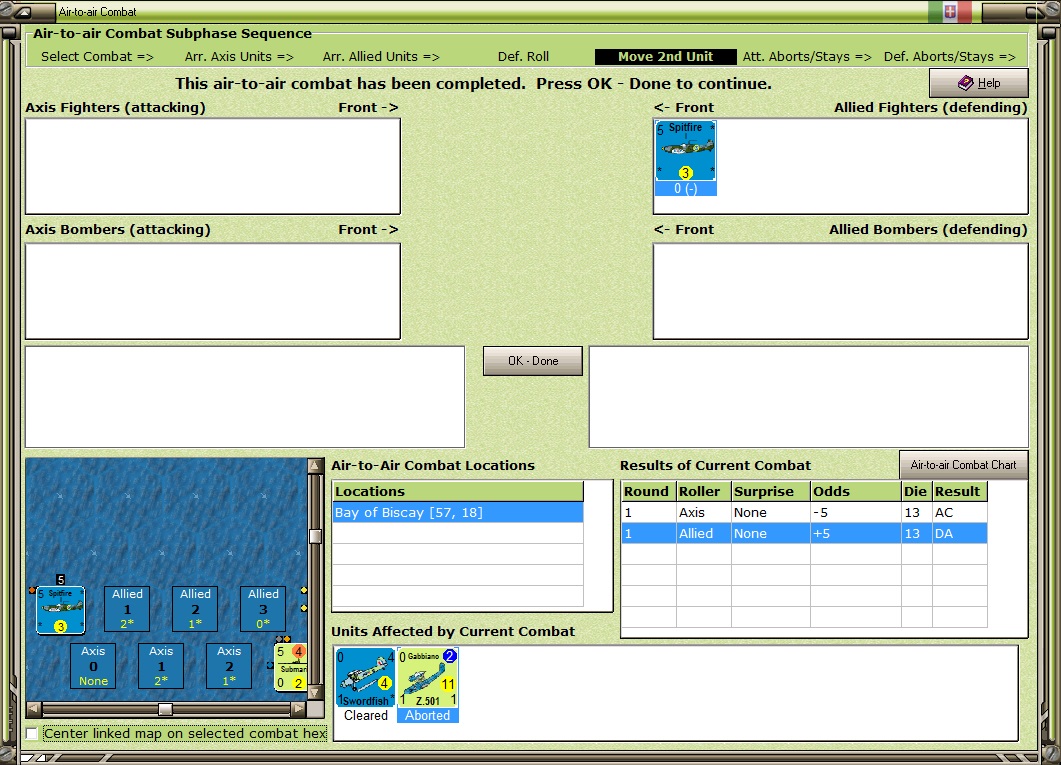The height and width of the screenshot is (765, 1061).
Task: Click the Submarine counter on the map edge
Action: pyautogui.click(x=291, y=667)
